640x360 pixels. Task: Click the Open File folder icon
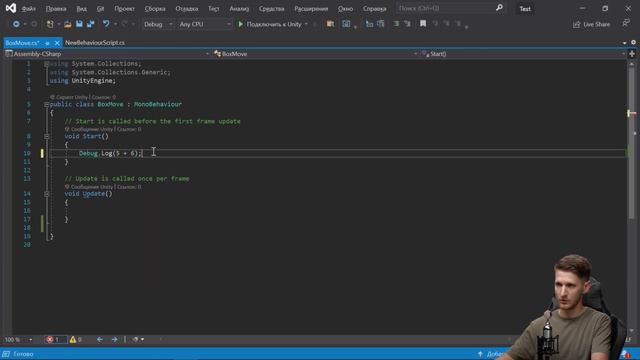68,24
